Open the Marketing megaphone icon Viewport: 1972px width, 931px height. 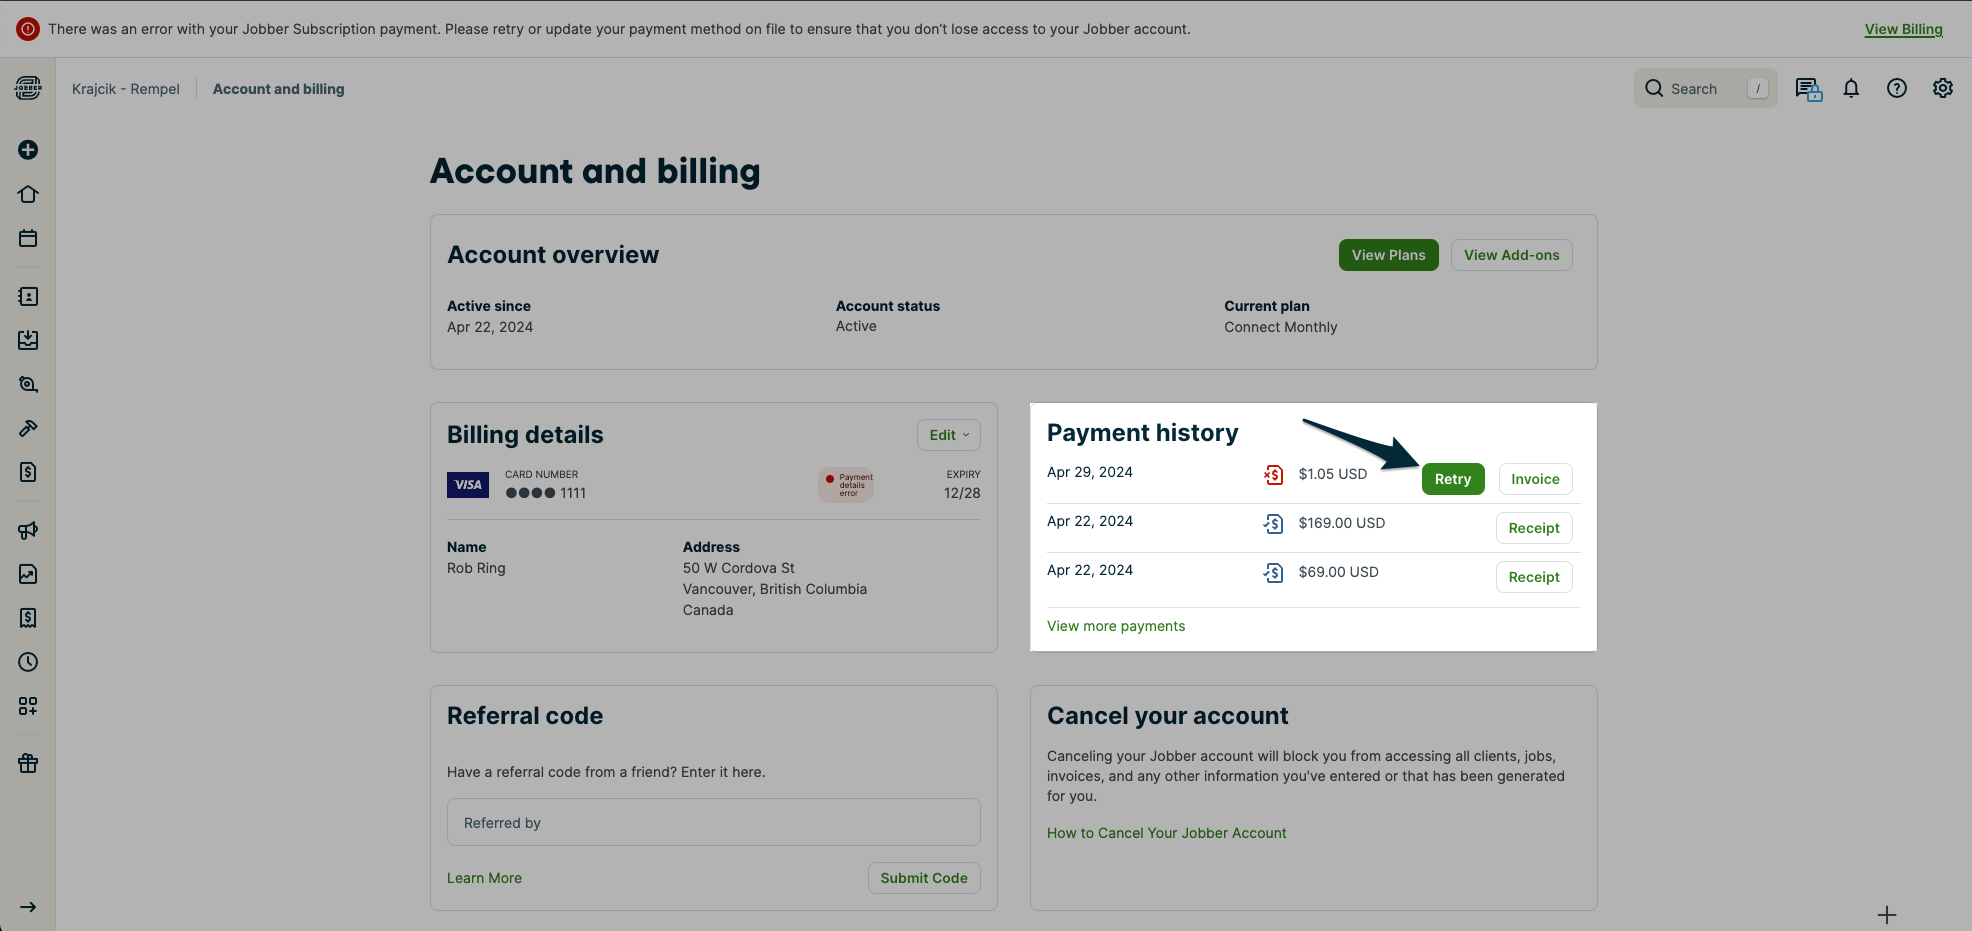pos(28,530)
